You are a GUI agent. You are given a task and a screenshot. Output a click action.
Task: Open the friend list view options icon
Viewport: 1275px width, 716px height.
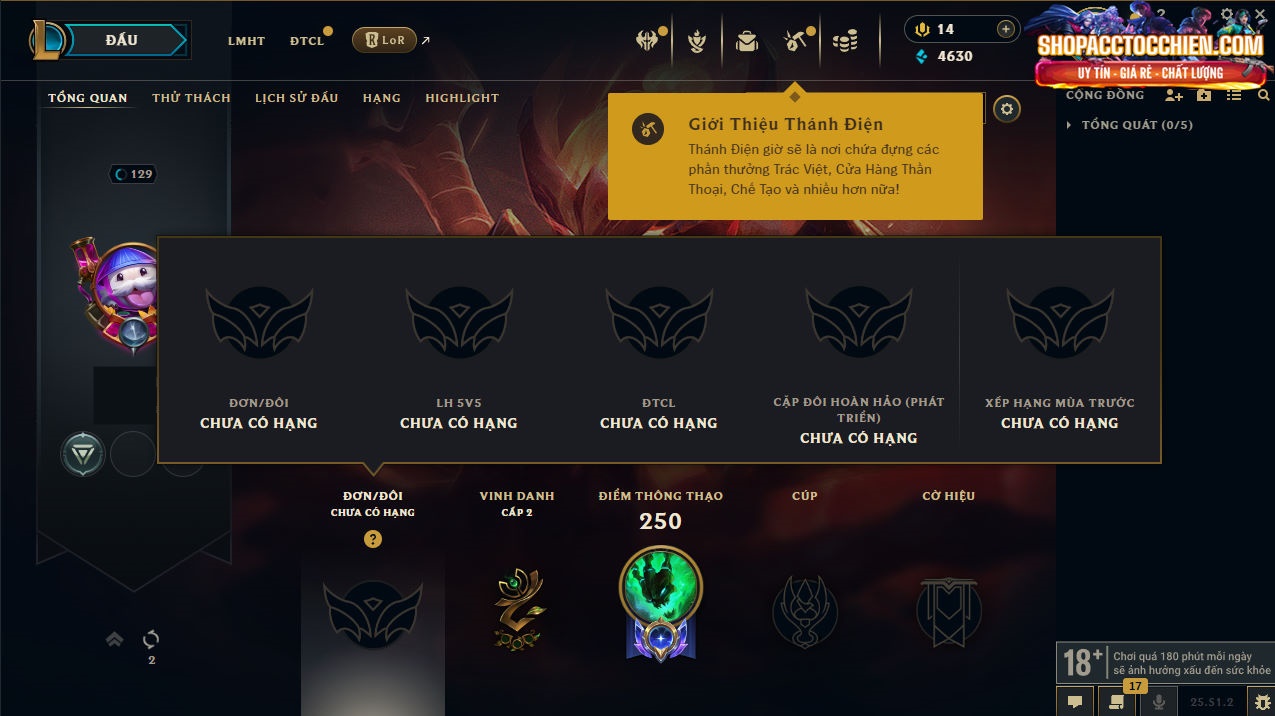point(1234,95)
